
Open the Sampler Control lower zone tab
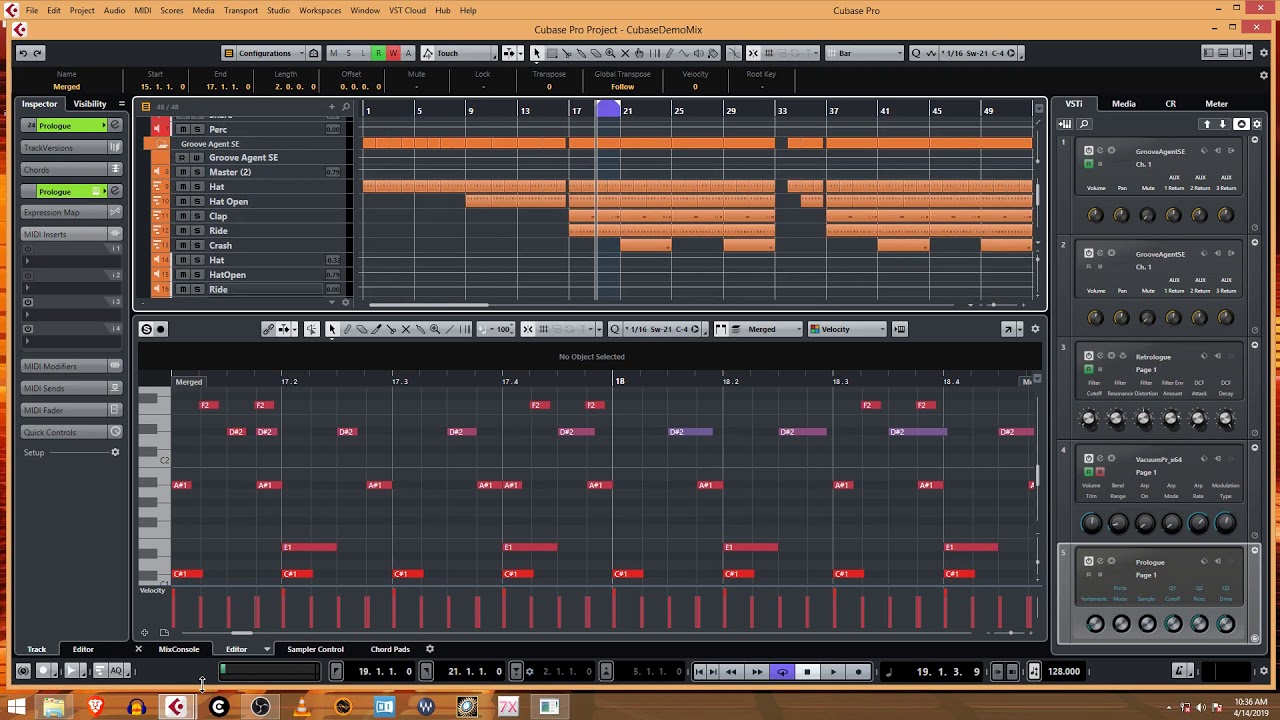click(x=315, y=649)
